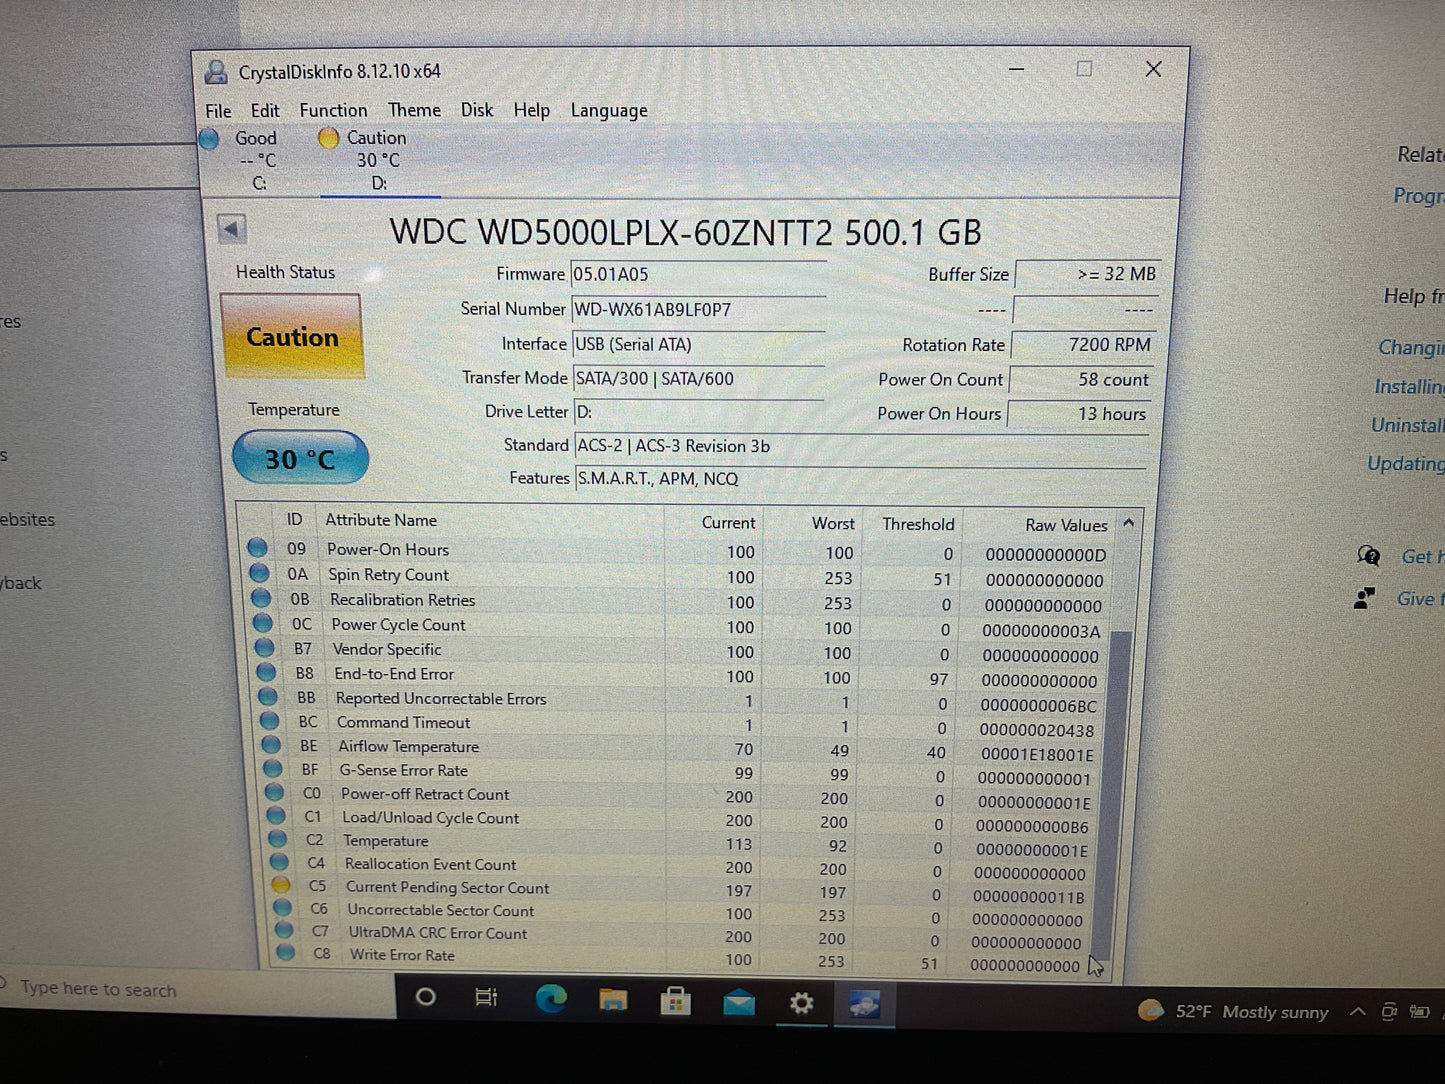The width and height of the screenshot is (1445, 1084).
Task: Open the Function menu
Action: click(x=333, y=110)
